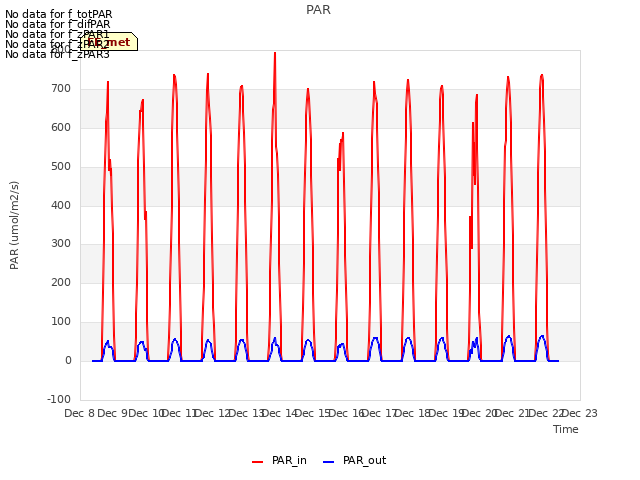Image resolution: width=640 pixels, height=480 pixels.
Task: Click the Dec 15 x-axis tick label
Action: [x=313, y=413]
